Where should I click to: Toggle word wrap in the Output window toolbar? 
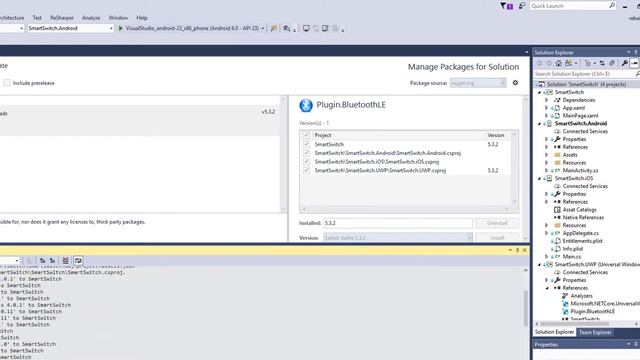coord(78,260)
